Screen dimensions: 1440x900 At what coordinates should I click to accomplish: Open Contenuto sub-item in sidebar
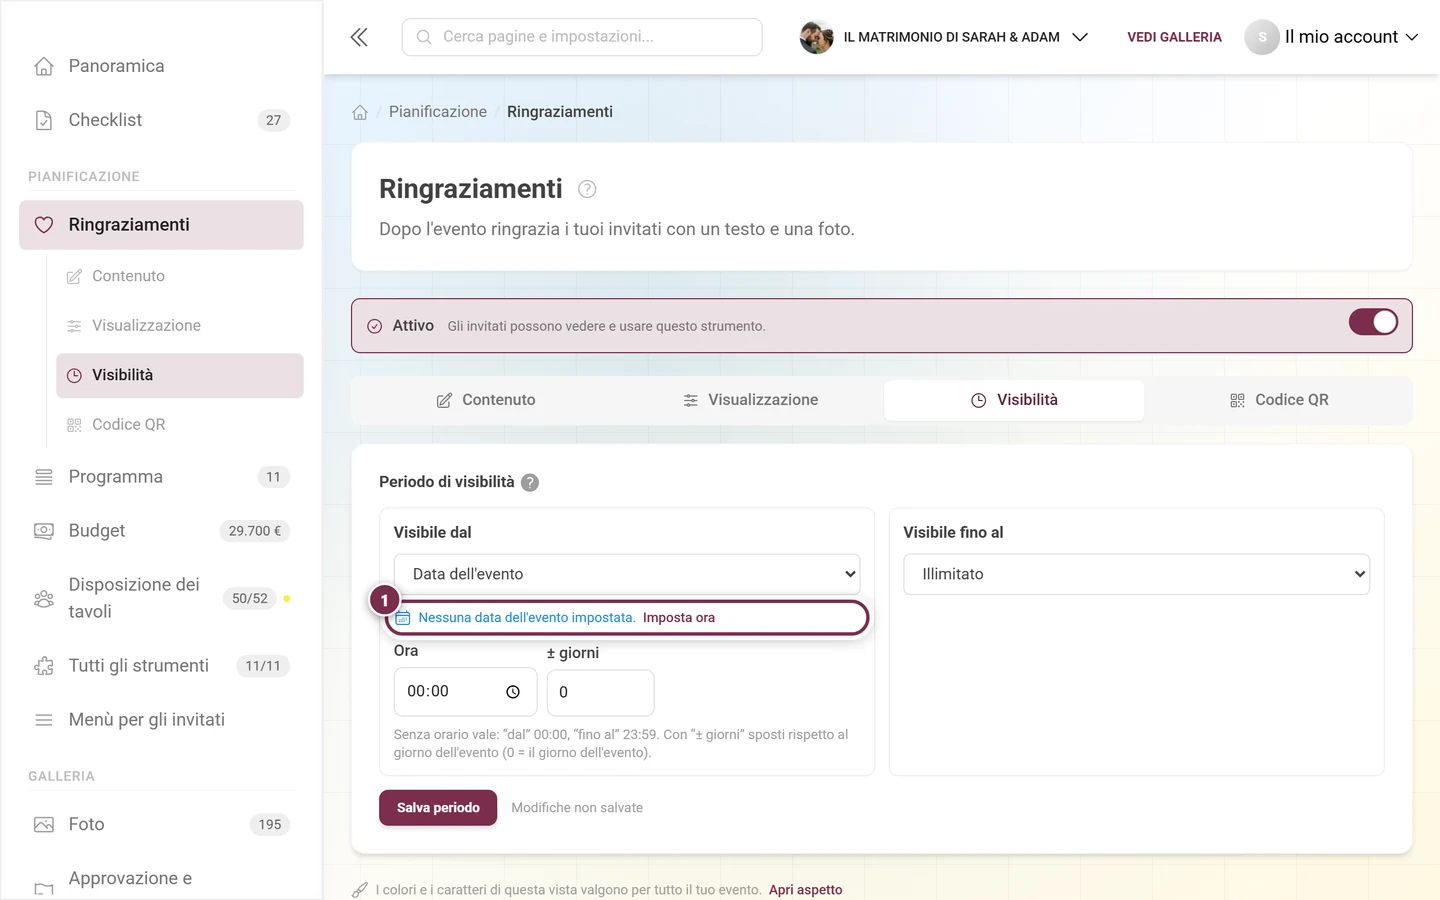tap(180, 276)
